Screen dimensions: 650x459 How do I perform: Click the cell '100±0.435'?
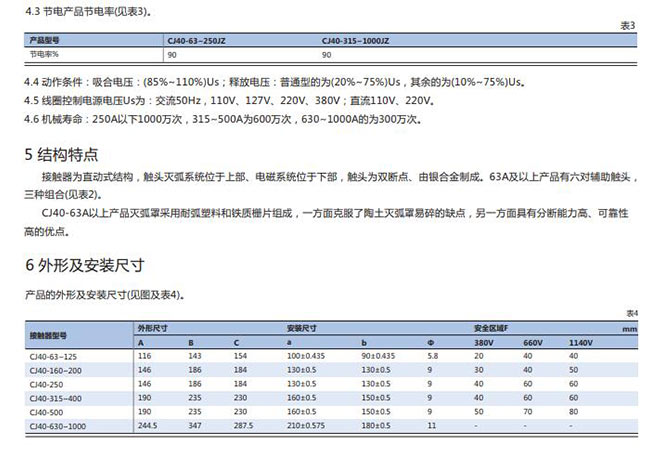pos(306,356)
